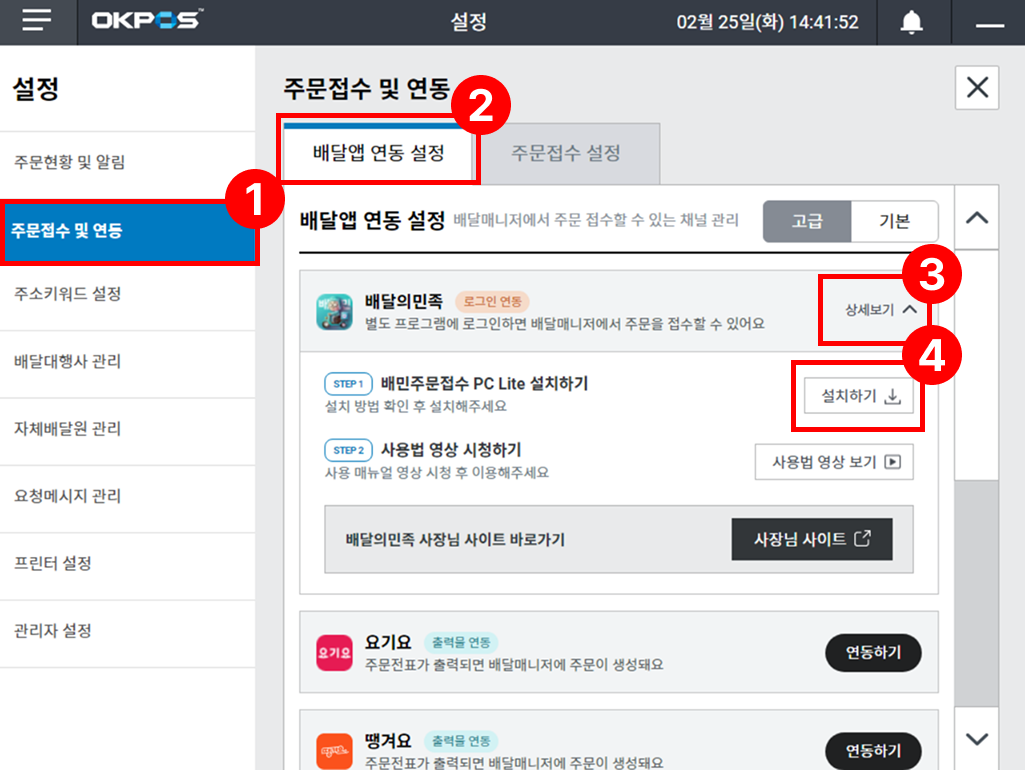The height and width of the screenshot is (770, 1025).
Task: Click 사용법 영상 보기 button
Action: pos(834,462)
